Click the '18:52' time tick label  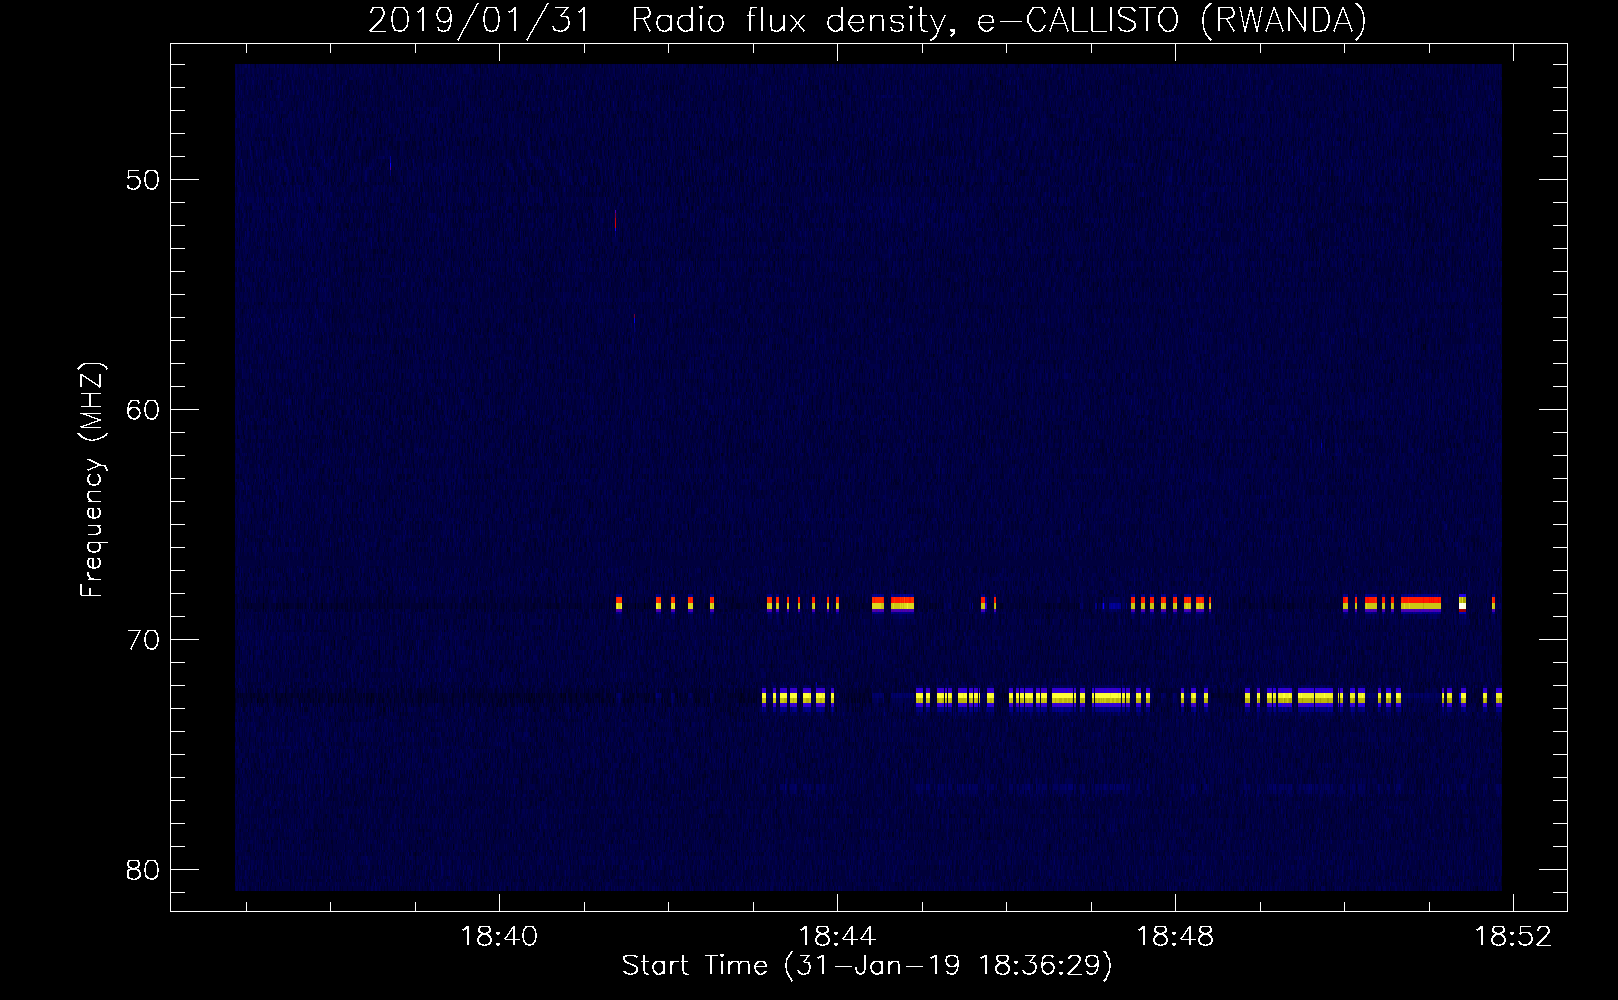pos(1513,936)
